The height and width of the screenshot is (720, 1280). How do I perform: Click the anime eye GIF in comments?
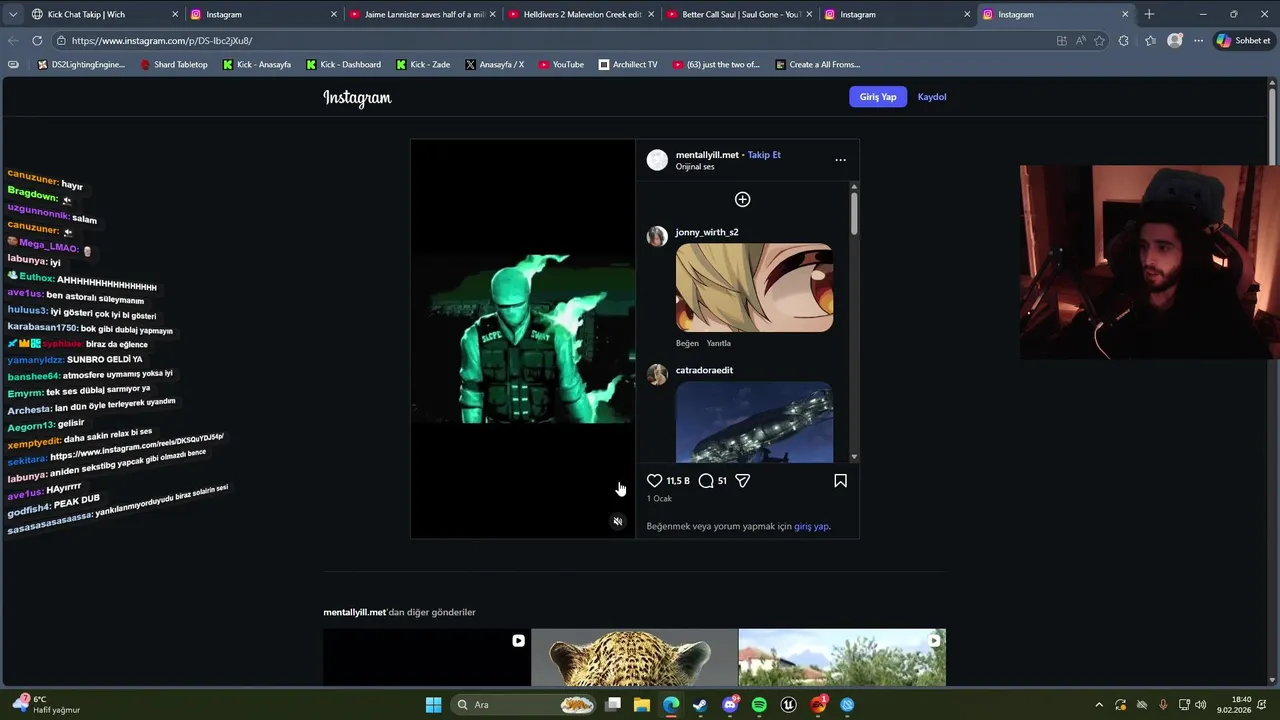[754, 288]
